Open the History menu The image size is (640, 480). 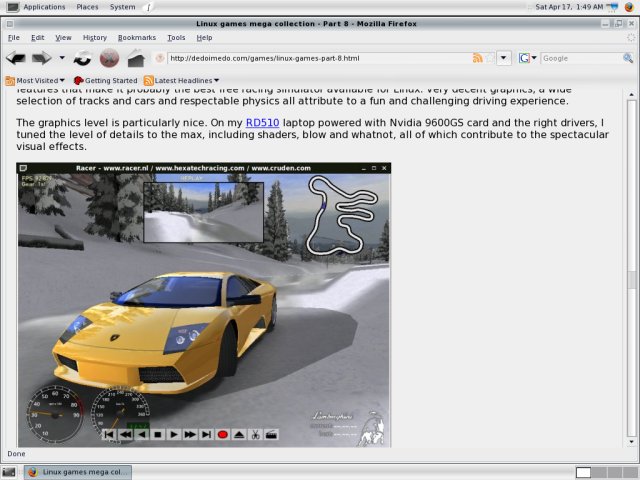tap(94, 37)
